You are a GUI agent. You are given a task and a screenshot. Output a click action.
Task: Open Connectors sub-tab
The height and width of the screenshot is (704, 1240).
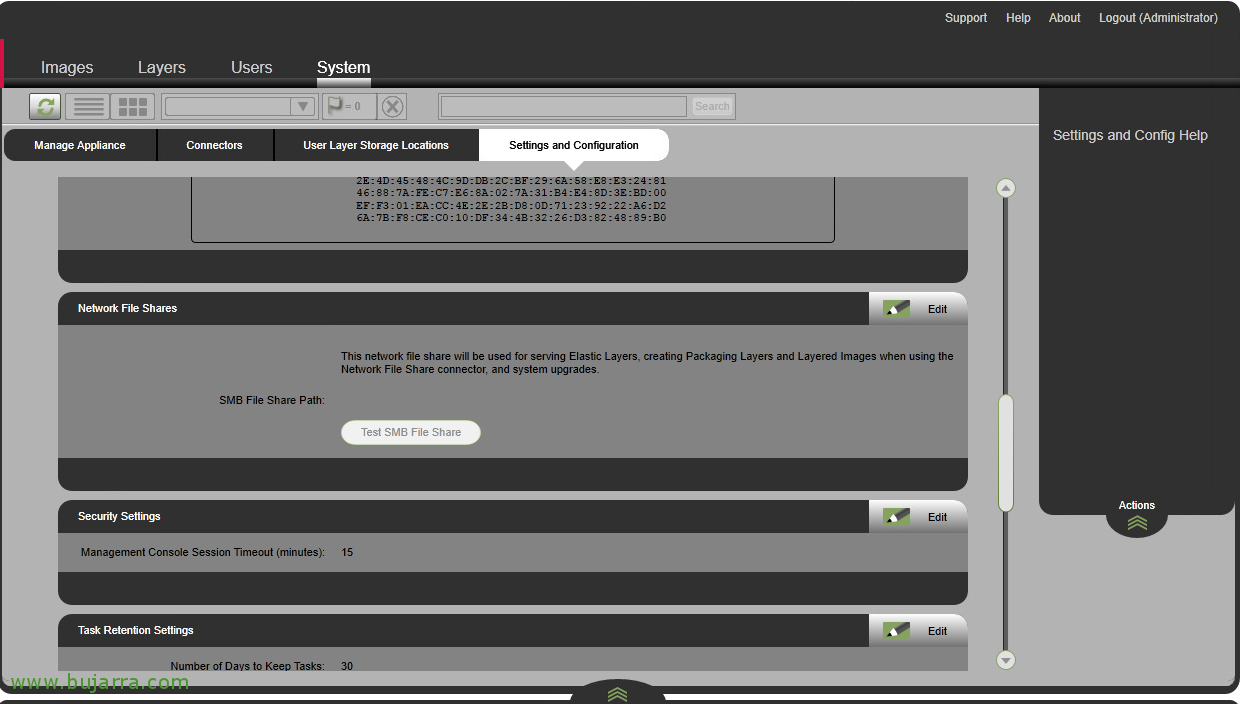point(215,145)
